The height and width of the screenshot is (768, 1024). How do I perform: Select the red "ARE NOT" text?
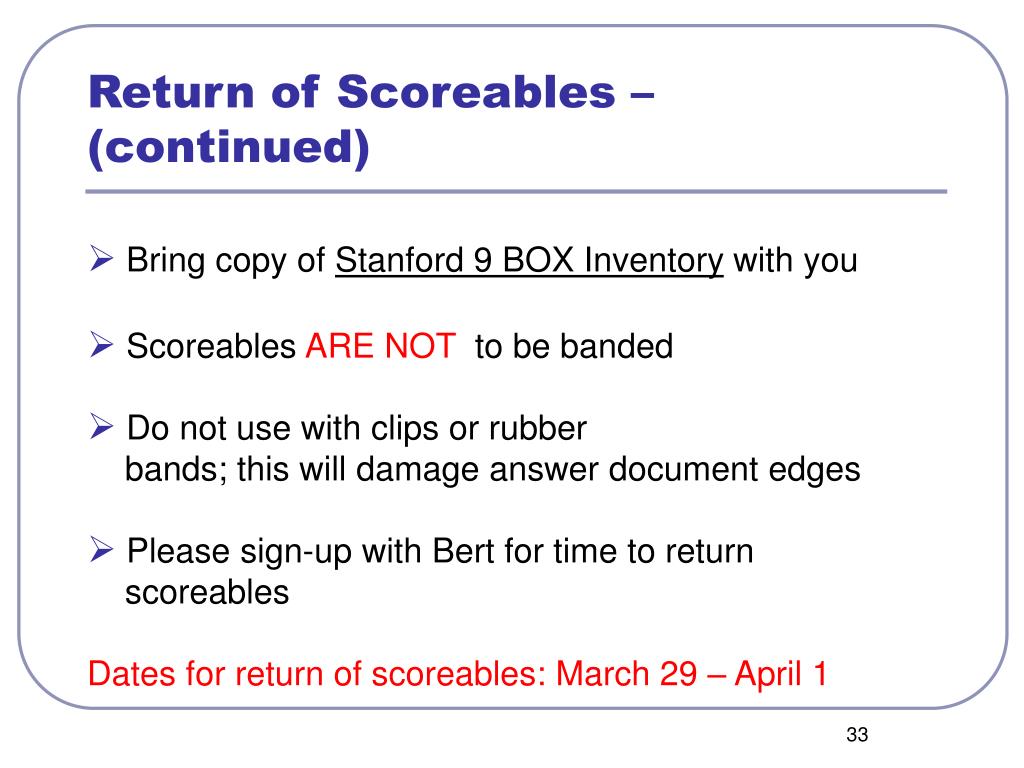pos(381,345)
